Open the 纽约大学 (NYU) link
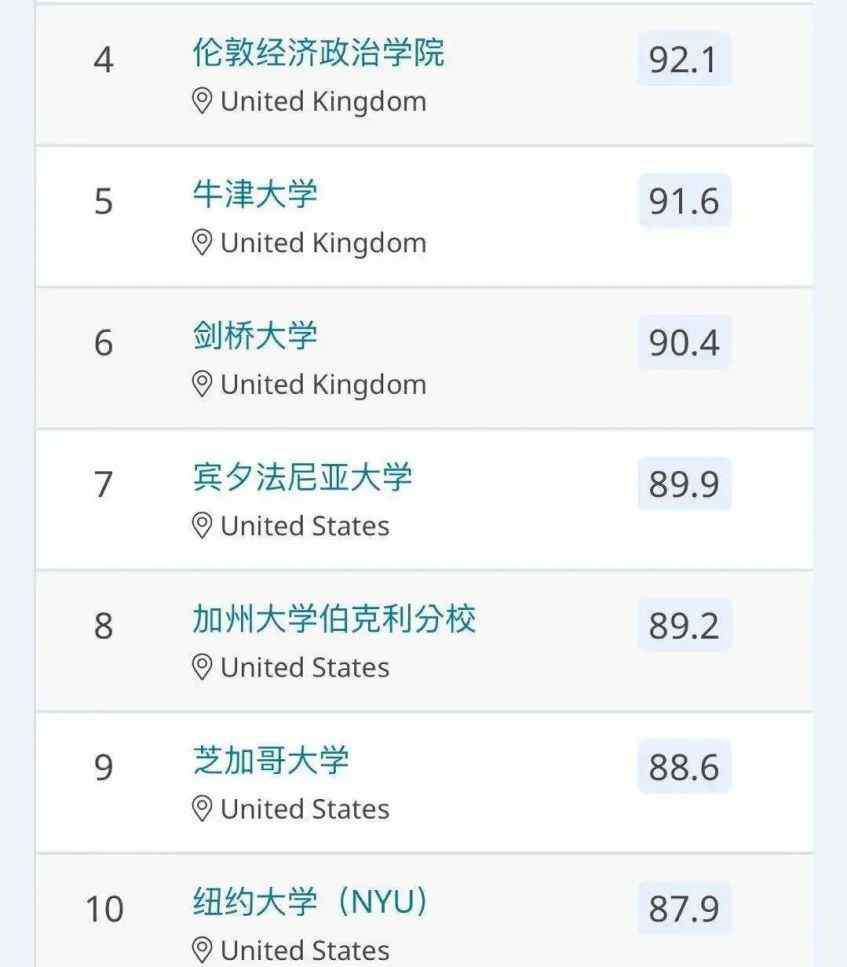This screenshot has width=847, height=967. tap(310, 901)
